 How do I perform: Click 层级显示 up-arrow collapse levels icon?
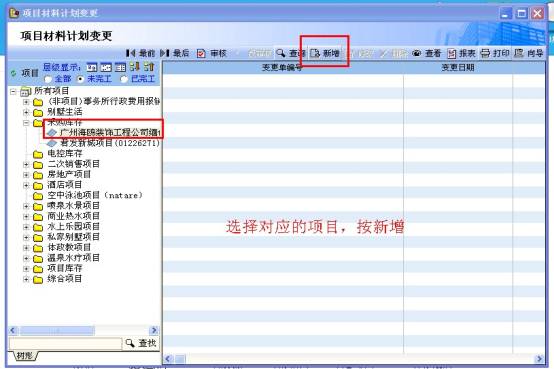pyautogui.click(x=149, y=66)
